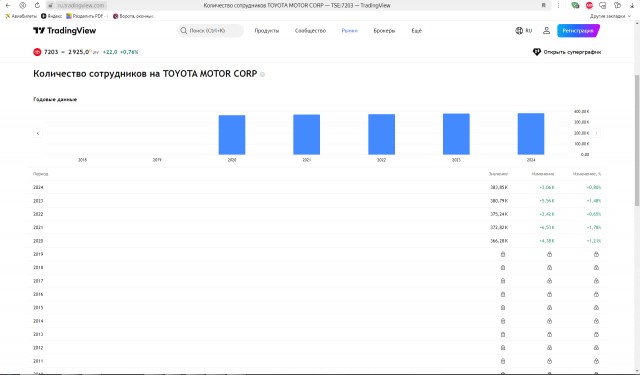Click the Toyota 7203 ticker logo
The height and width of the screenshot is (375, 640).
pos(37,52)
